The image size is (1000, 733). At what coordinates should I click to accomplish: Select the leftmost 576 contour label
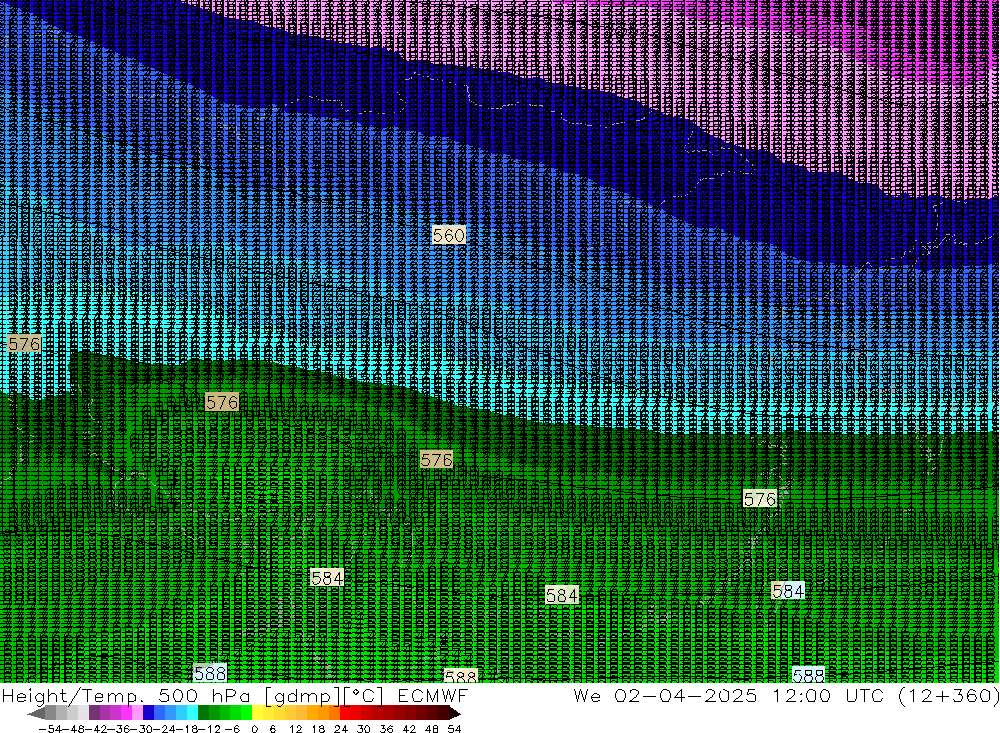click(24, 344)
